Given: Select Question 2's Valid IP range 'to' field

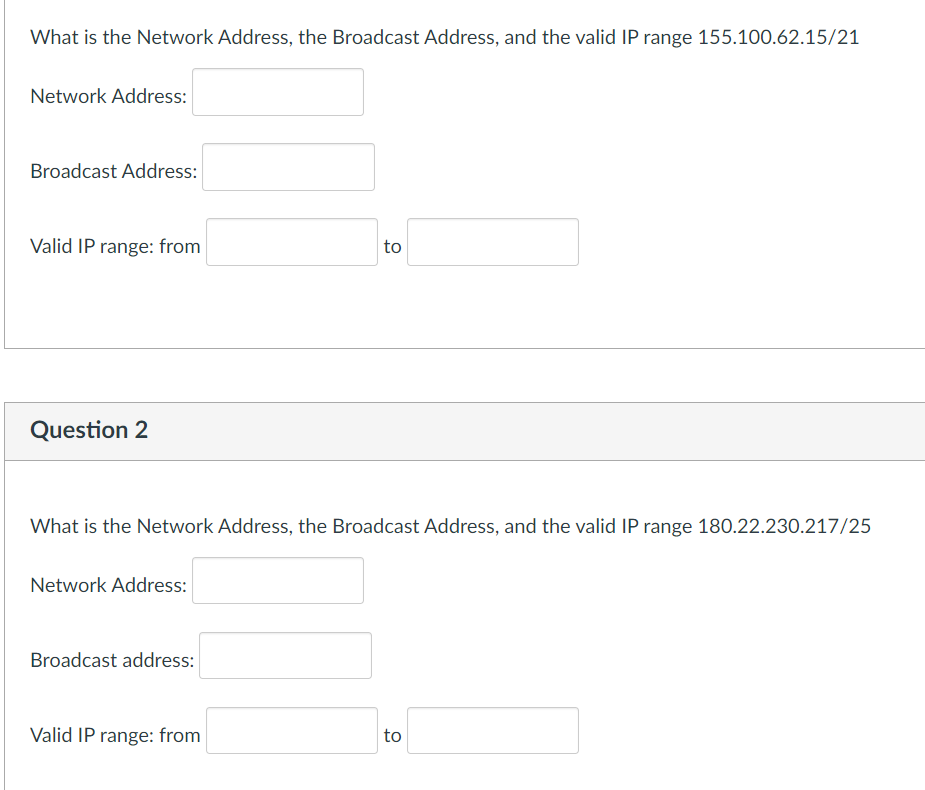Looking at the screenshot, I should [x=493, y=730].
